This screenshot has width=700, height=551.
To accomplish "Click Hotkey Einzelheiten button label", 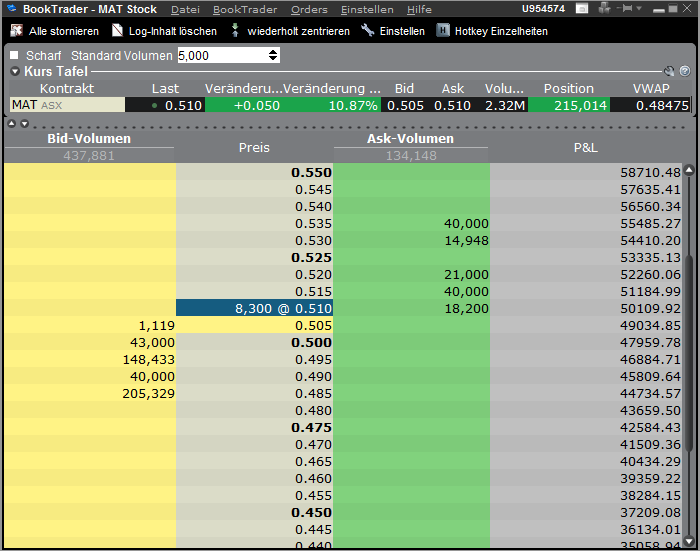I will (501, 31).
